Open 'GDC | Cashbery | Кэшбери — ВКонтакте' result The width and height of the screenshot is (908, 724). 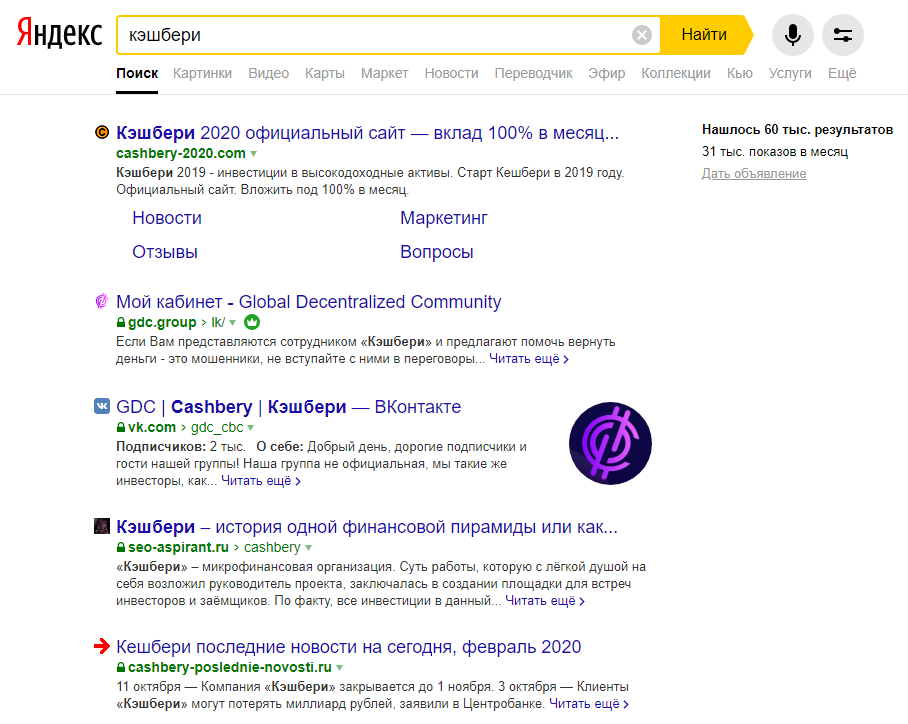pyautogui.click(x=288, y=407)
